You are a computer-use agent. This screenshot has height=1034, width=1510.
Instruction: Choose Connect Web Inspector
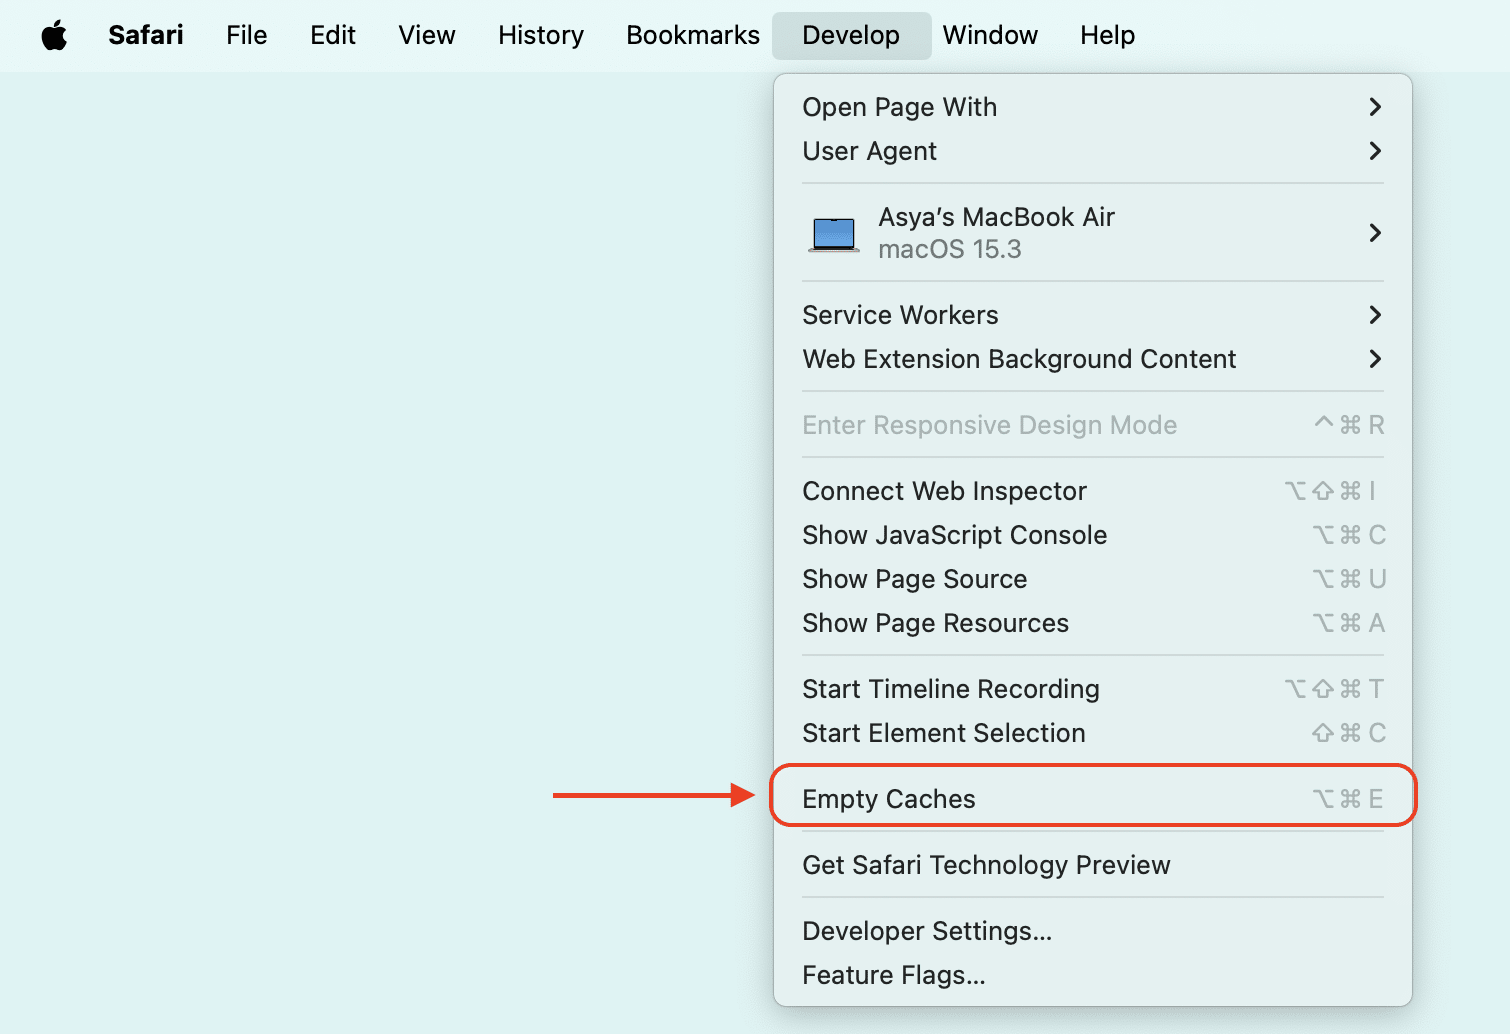tap(1093, 491)
